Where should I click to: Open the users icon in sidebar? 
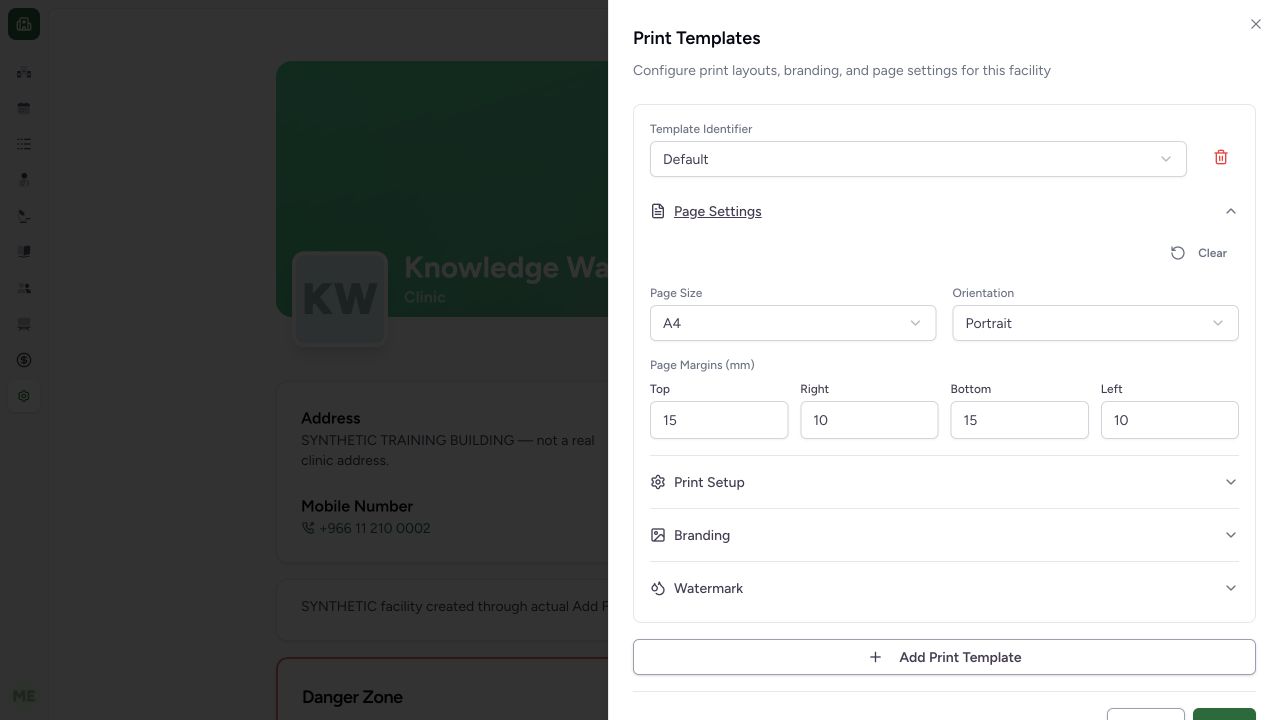[24, 288]
